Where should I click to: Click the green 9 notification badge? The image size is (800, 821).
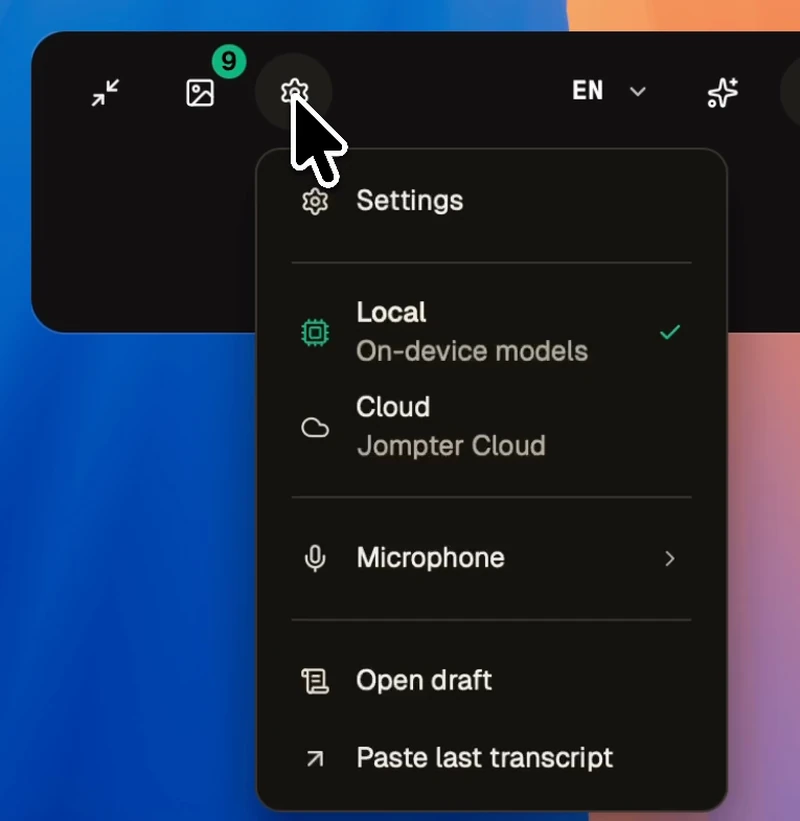229,62
